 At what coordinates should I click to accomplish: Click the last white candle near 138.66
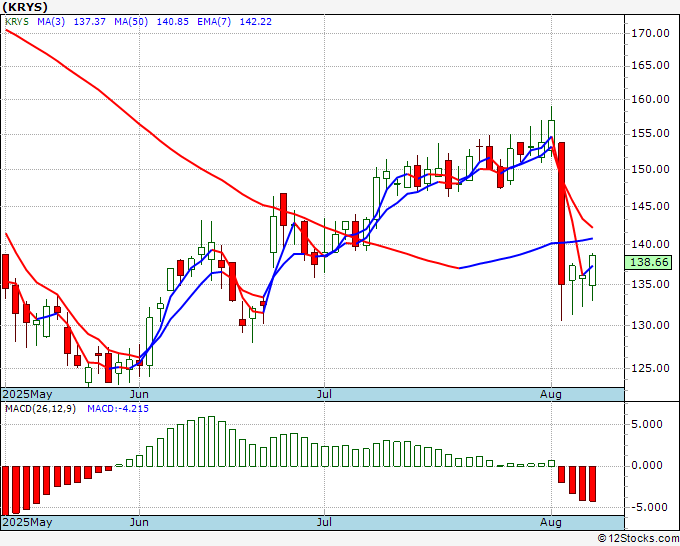click(592, 270)
